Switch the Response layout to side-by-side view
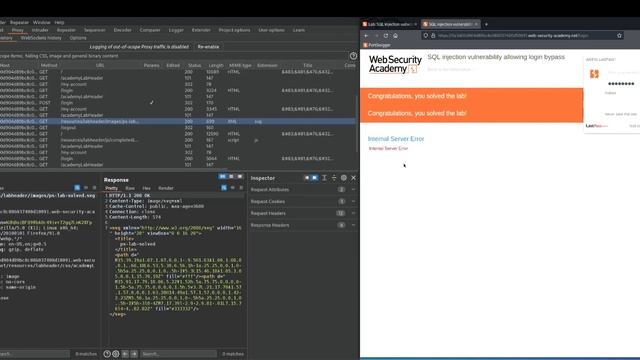This screenshot has height=360, width=640. (222, 176)
